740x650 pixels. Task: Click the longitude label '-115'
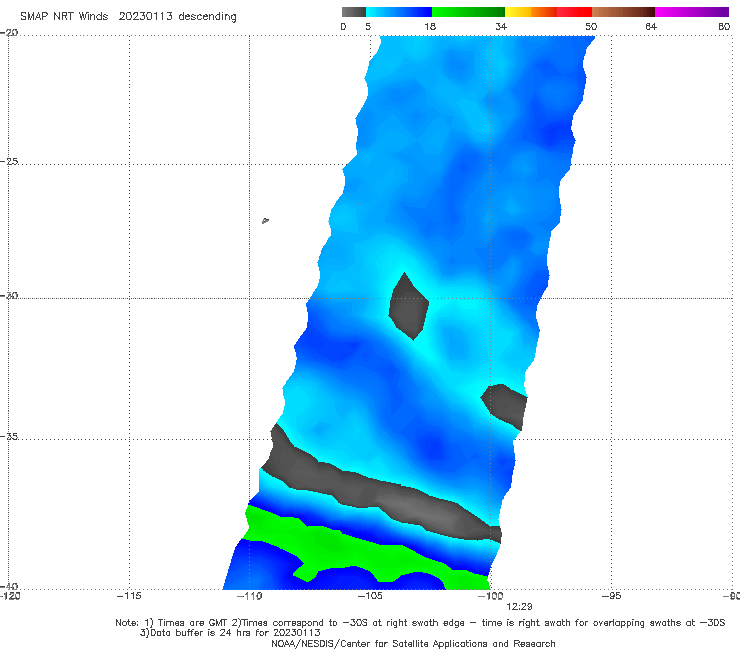129,596
